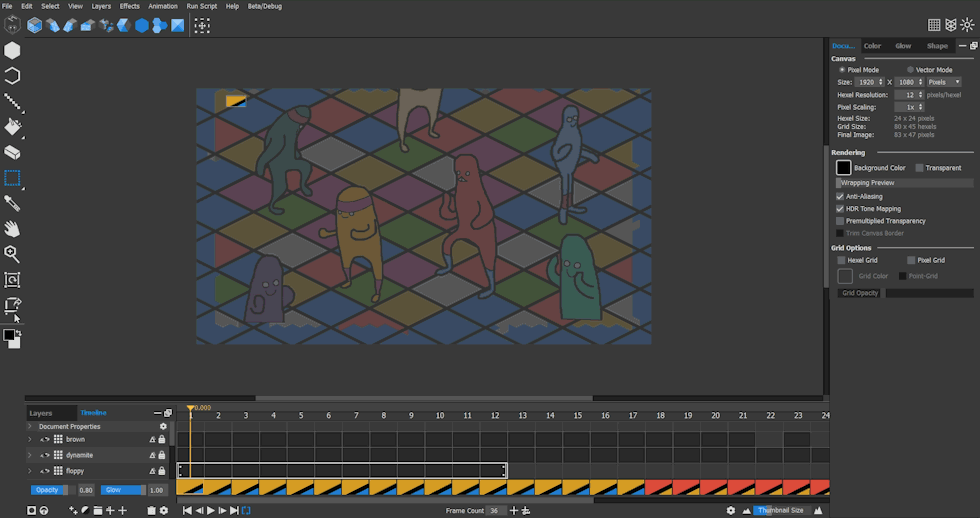The width and height of the screenshot is (980, 518).
Task: Open the Effects menu
Action: click(x=130, y=6)
